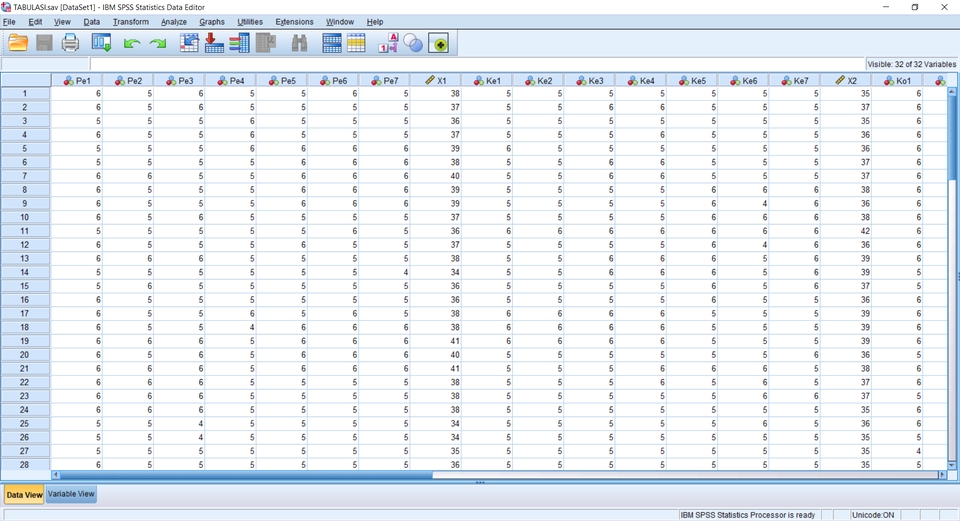Viewport: 960px width, 521px height.
Task: Open the Data menu
Action: (91, 21)
